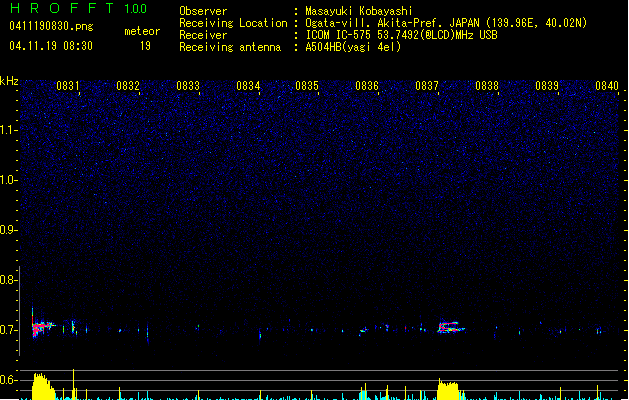Click observer name Masayuki Kobayashi

tap(359, 11)
